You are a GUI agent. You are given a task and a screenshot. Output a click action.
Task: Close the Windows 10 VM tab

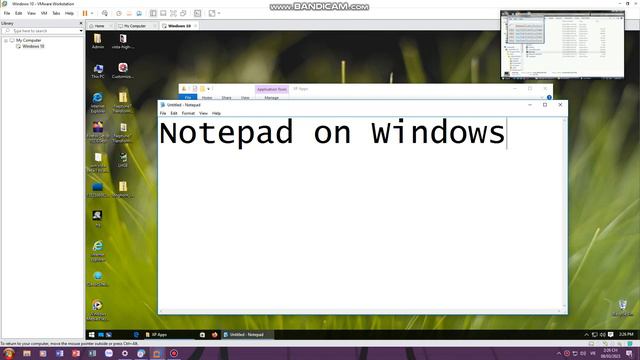[196, 26]
